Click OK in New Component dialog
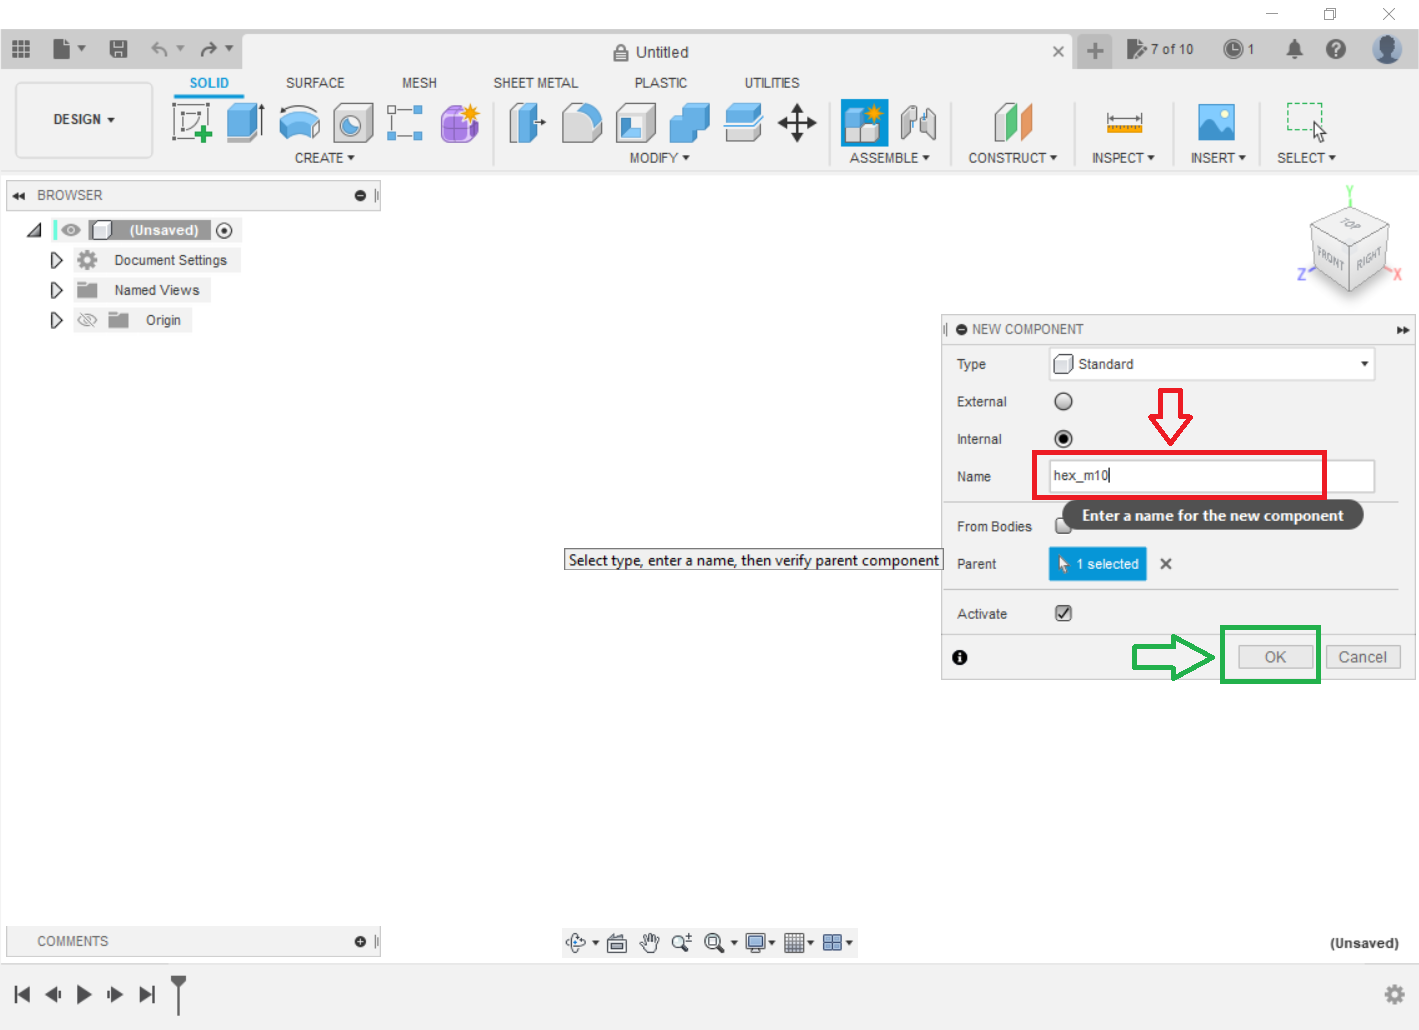Image resolution: width=1419 pixels, height=1030 pixels. [x=1275, y=657]
